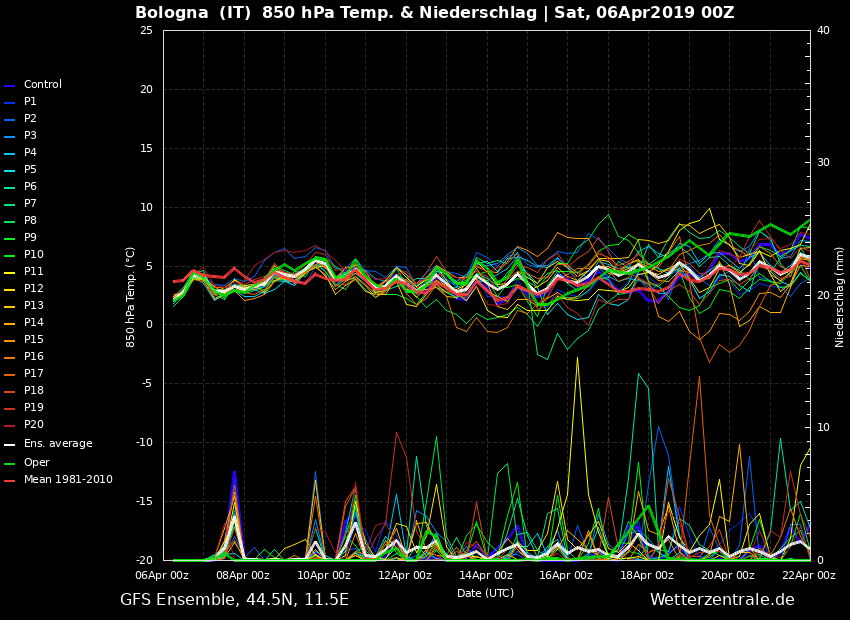
Task: Select the P10 legend entry
Action: (33, 255)
